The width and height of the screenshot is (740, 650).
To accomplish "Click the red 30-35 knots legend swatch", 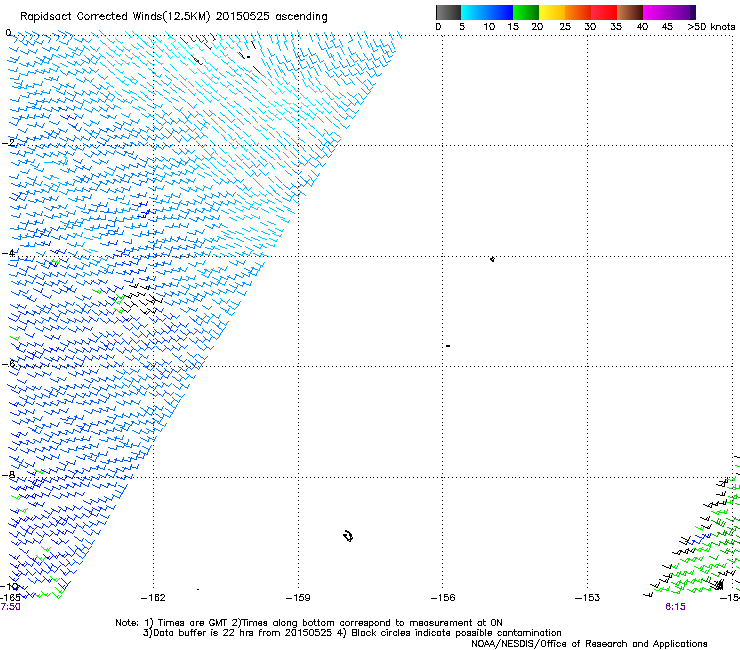I will [x=604, y=12].
